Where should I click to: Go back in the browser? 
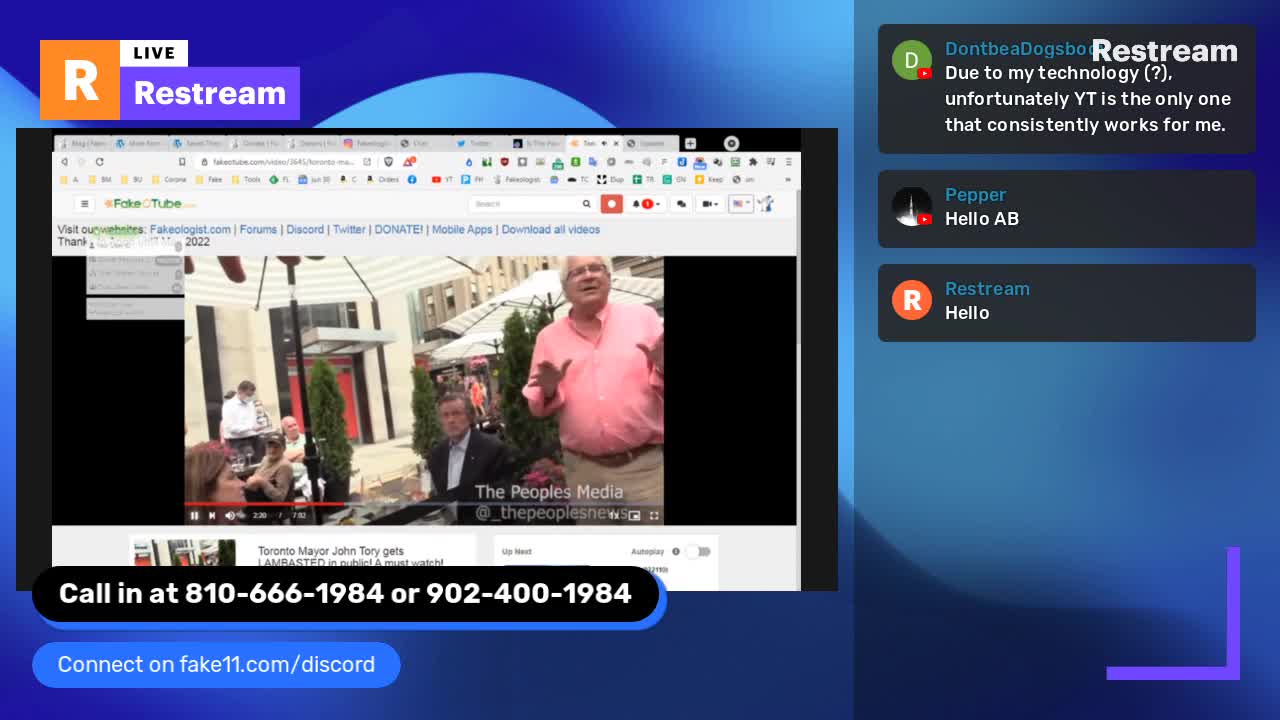coord(64,162)
